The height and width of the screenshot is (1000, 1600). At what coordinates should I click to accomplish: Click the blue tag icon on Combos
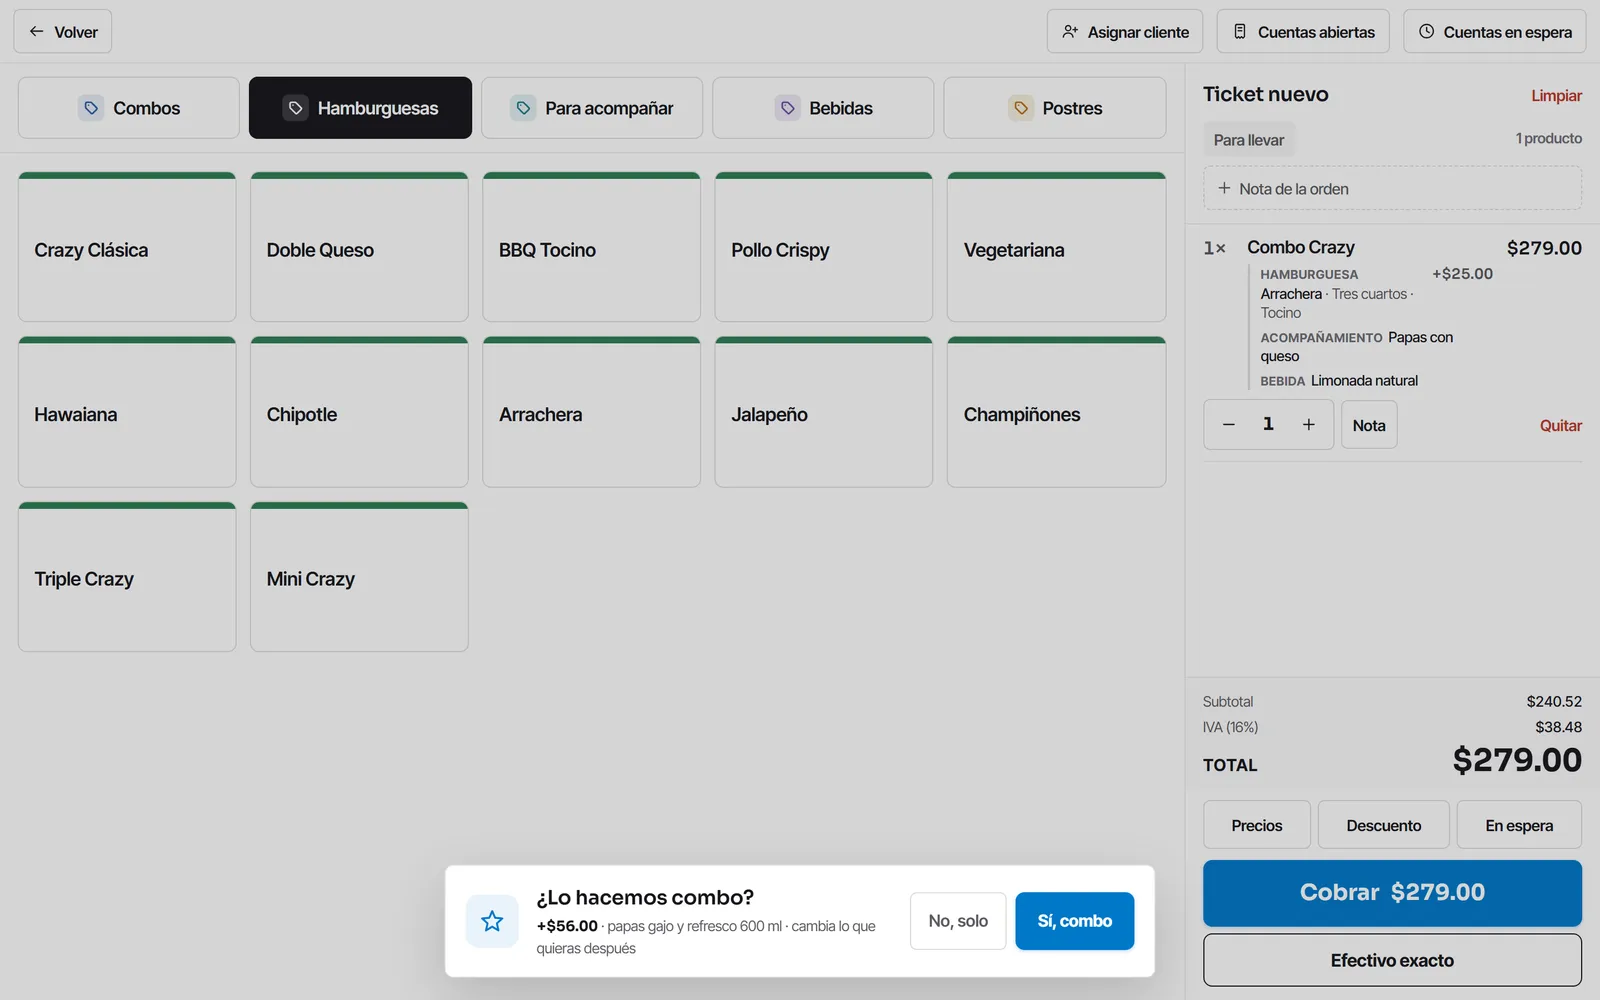(91, 108)
